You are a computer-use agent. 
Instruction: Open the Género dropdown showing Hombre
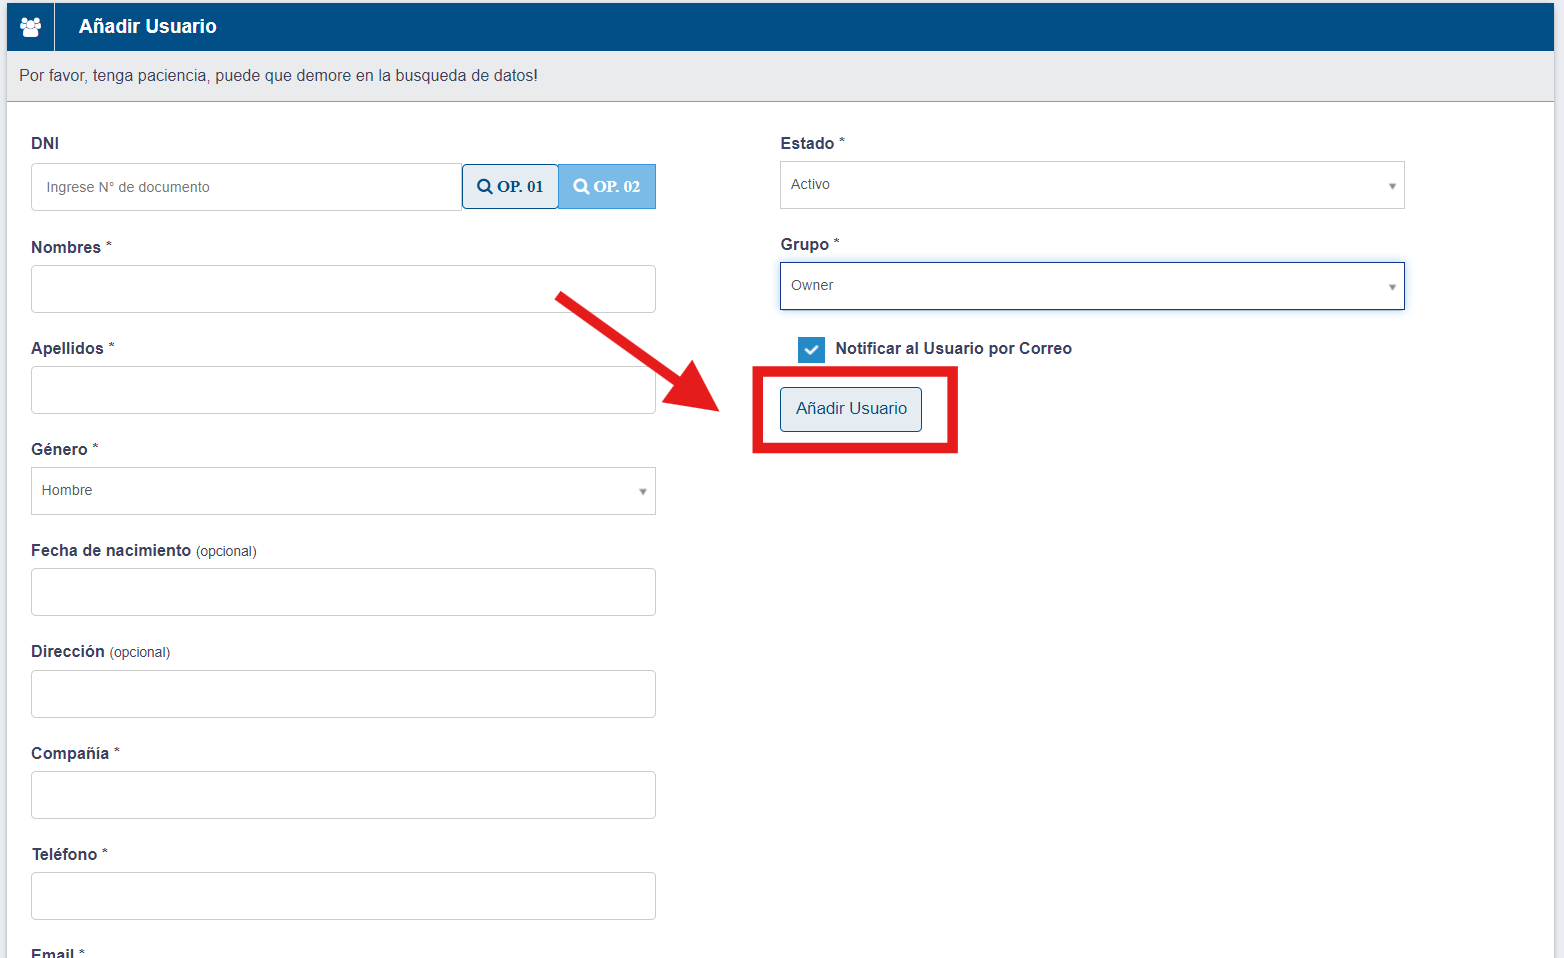coord(343,491)
